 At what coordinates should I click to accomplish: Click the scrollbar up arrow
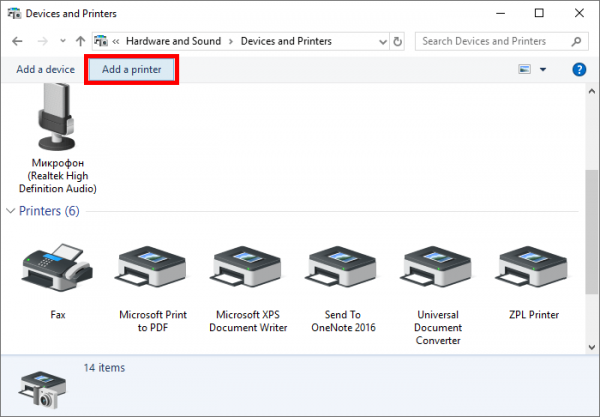tap(592, 91)
